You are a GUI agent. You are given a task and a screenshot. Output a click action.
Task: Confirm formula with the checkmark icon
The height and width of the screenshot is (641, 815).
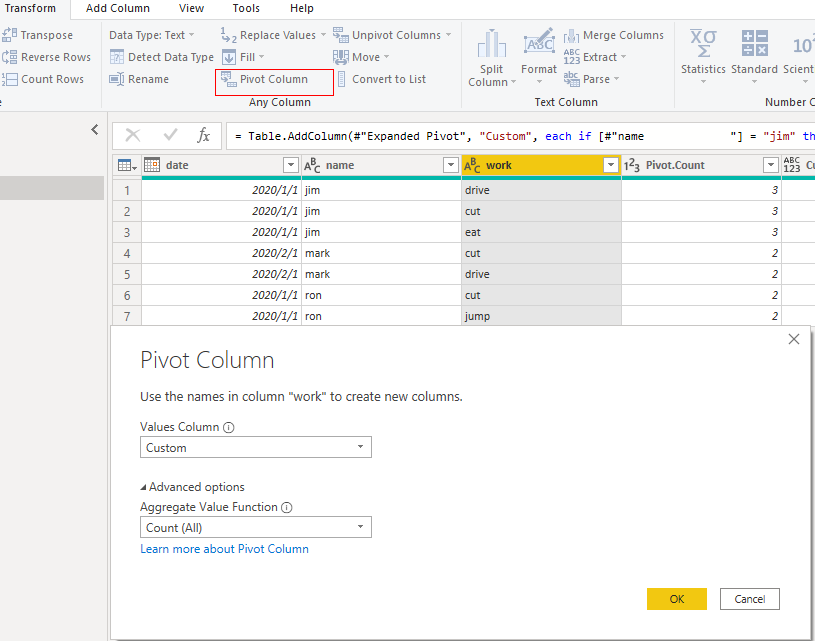[x=170, y=135]
